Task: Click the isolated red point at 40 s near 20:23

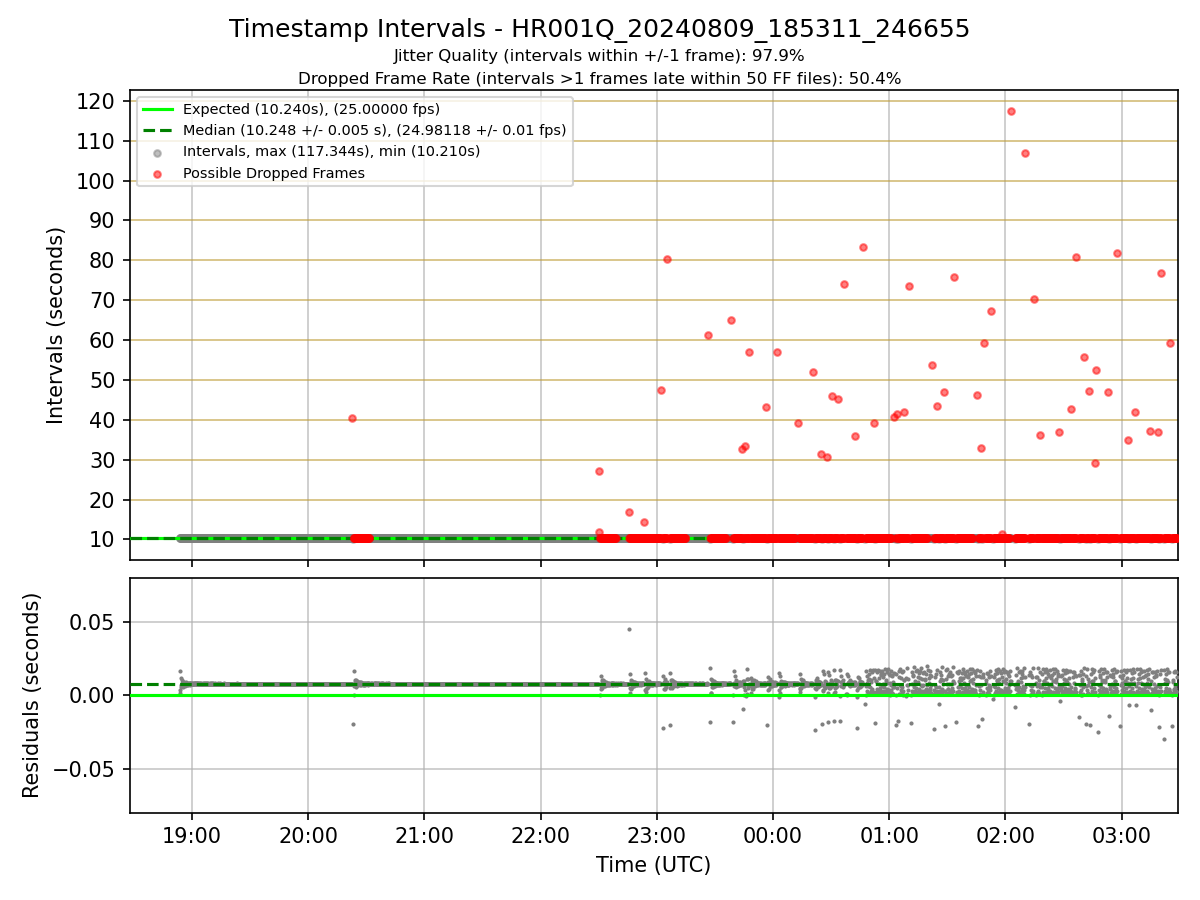Action: 352,418
